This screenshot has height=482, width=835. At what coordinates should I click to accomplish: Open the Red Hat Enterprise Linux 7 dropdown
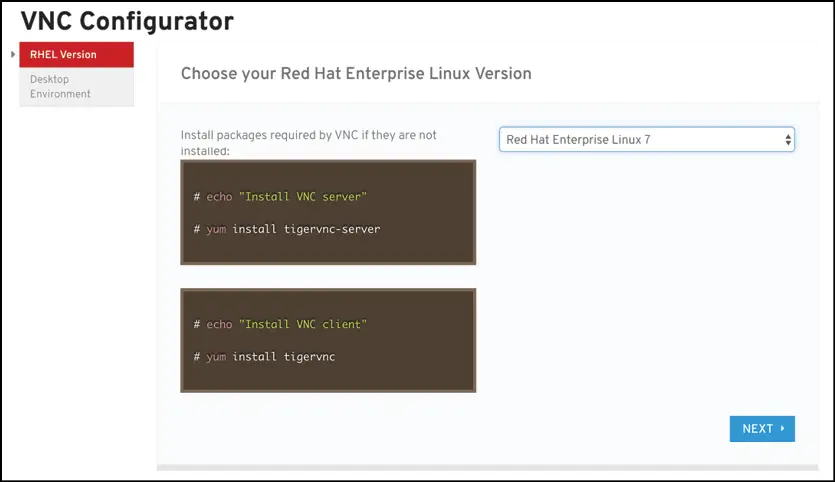(x=646, y=140)
